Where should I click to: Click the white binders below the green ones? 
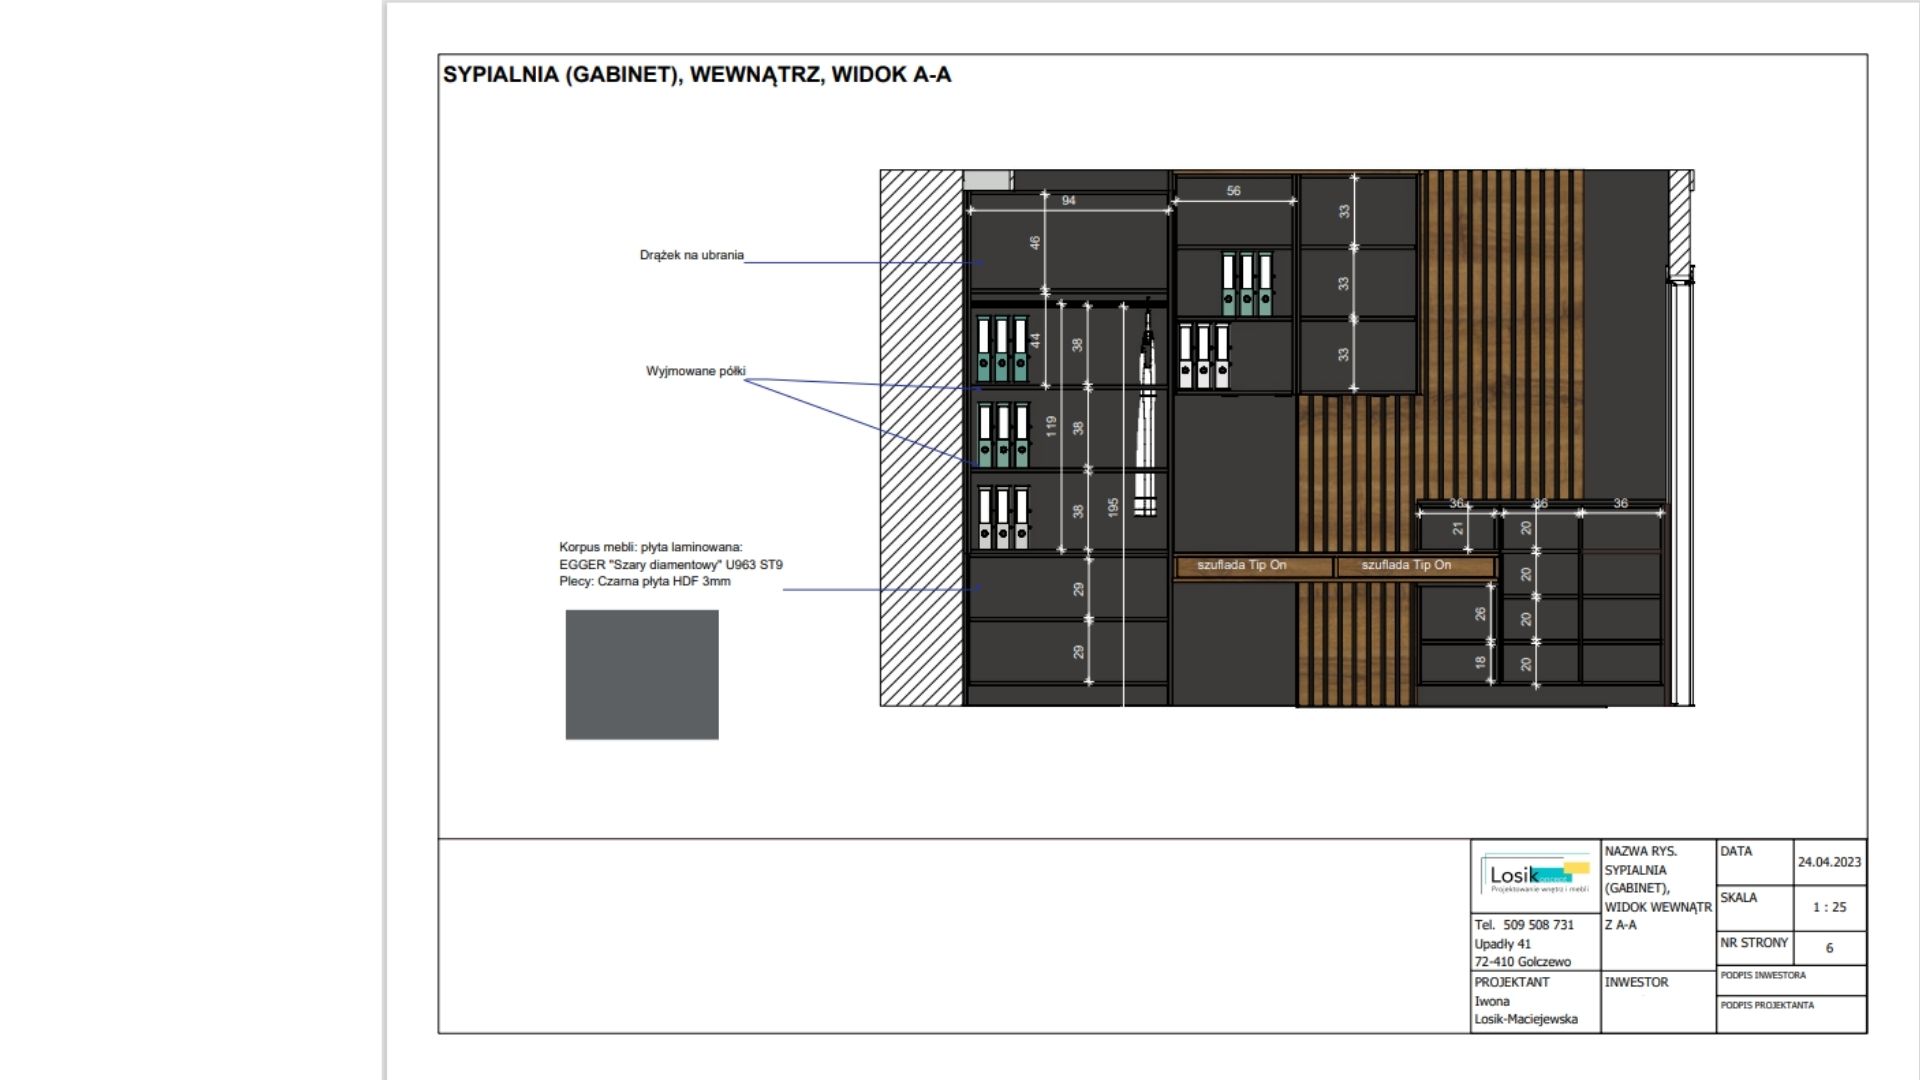click(x=1203, y=356)
